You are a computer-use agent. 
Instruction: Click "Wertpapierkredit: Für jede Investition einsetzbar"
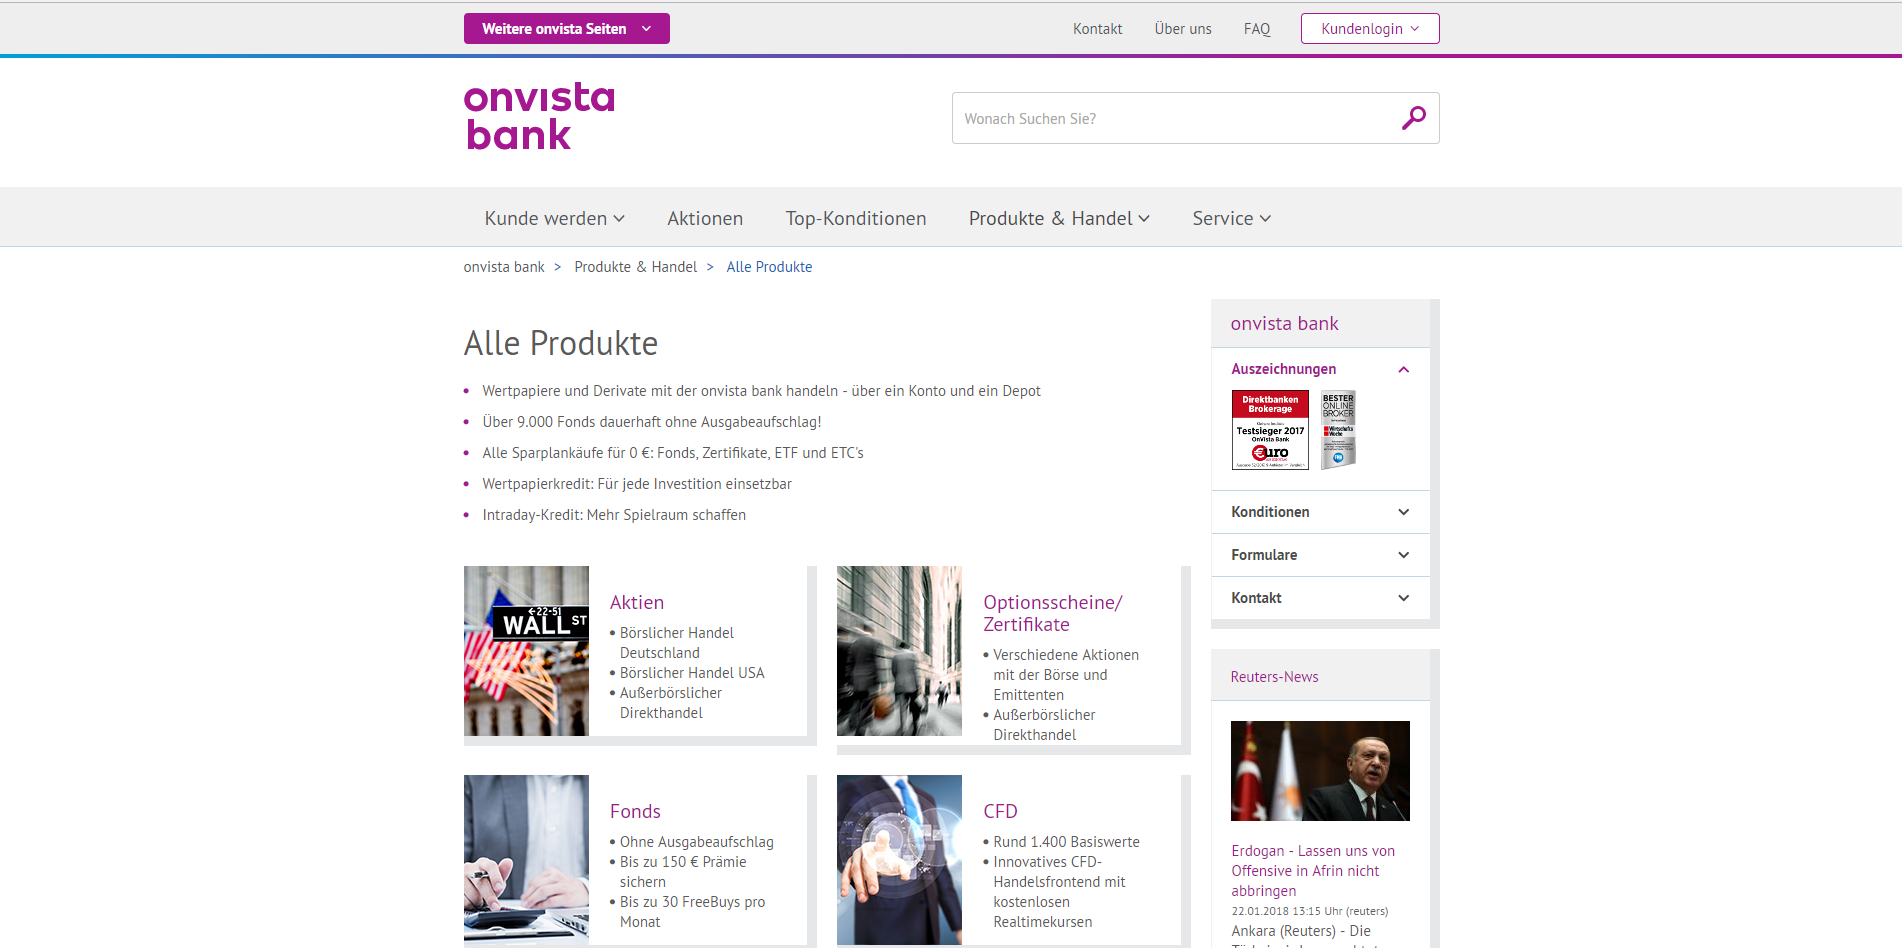tap(637, 484)
